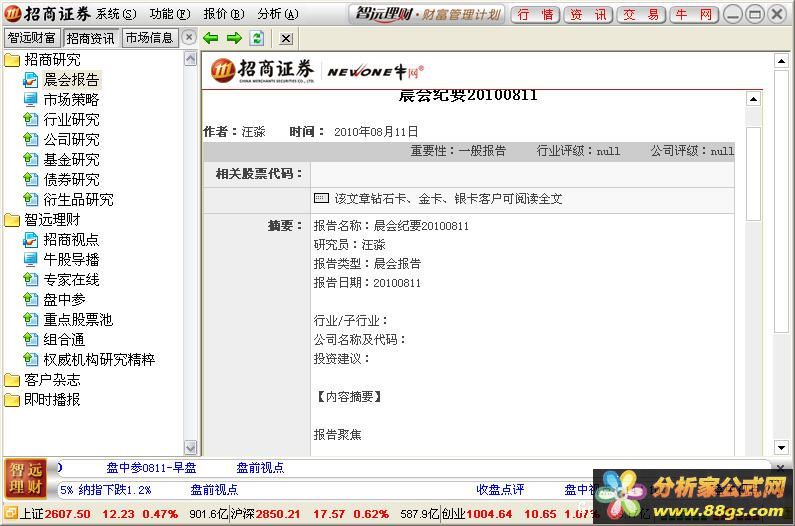Switch to the 招商资讯 tab
The height and width of the screenshot is (526, 795).
91,38
